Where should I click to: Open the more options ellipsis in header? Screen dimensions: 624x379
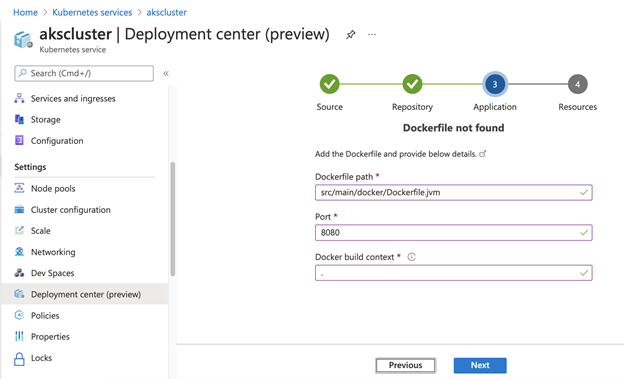tap(372, 35)
